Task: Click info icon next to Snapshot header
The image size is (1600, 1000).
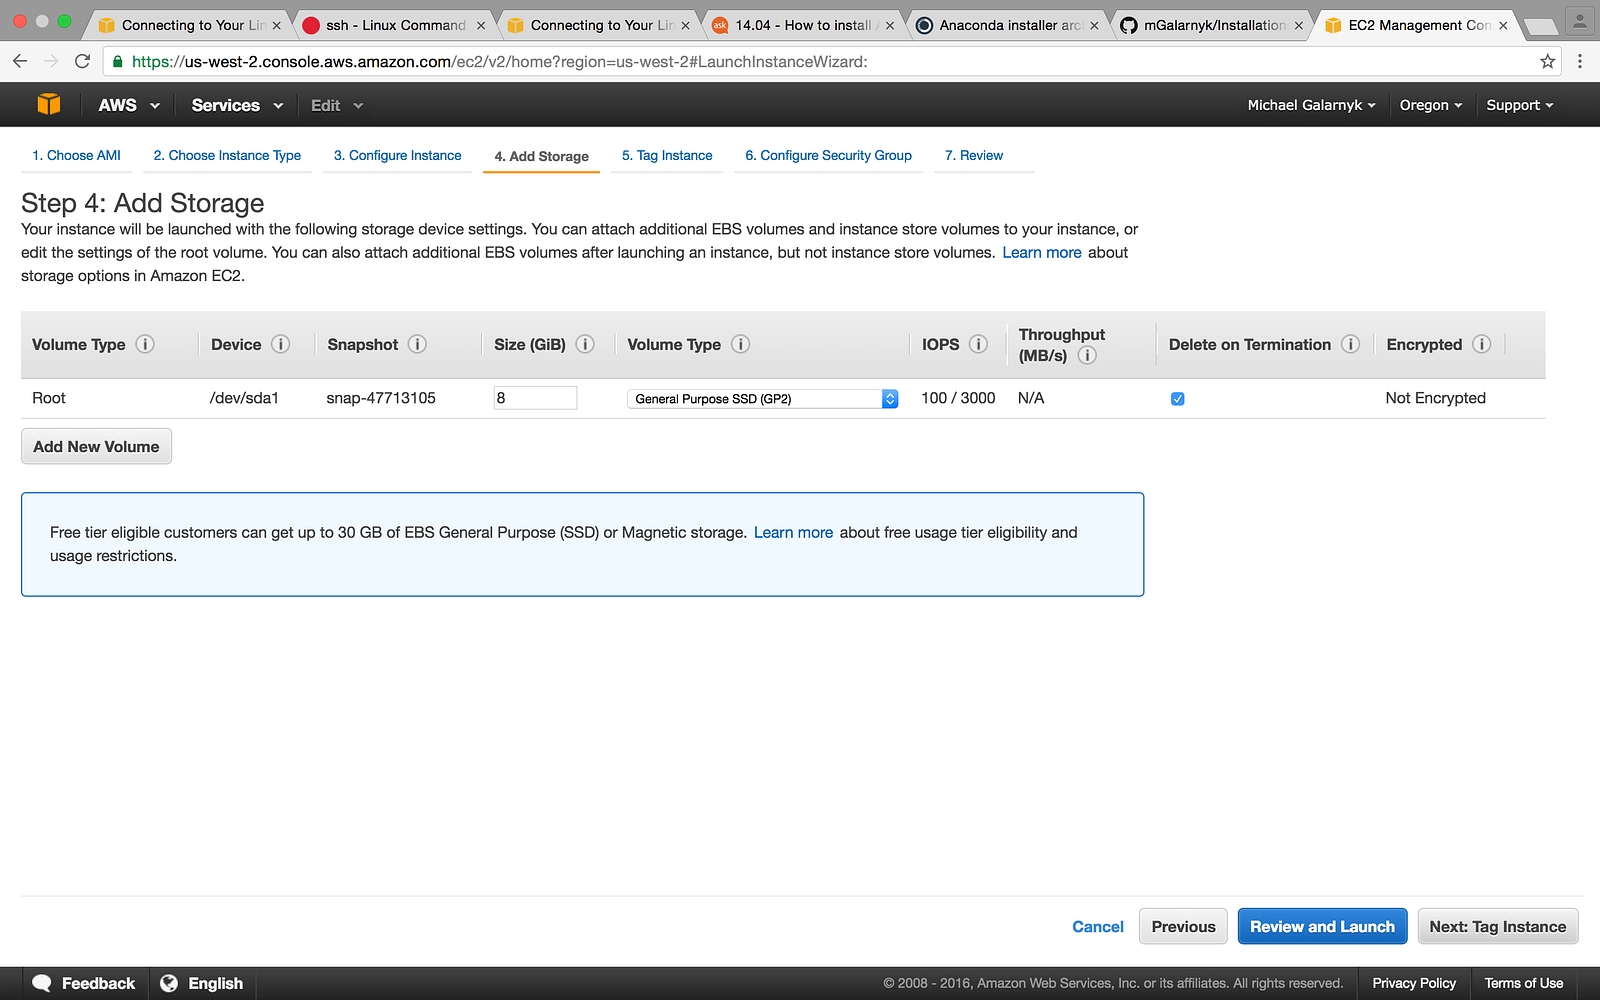Action: [417, 344]
